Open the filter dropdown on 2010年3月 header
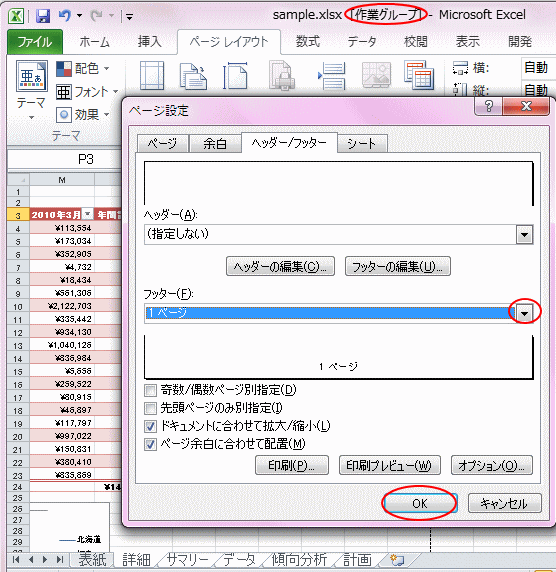The height and width of the screenshot is (572, 556). click(x=88, y=214)
